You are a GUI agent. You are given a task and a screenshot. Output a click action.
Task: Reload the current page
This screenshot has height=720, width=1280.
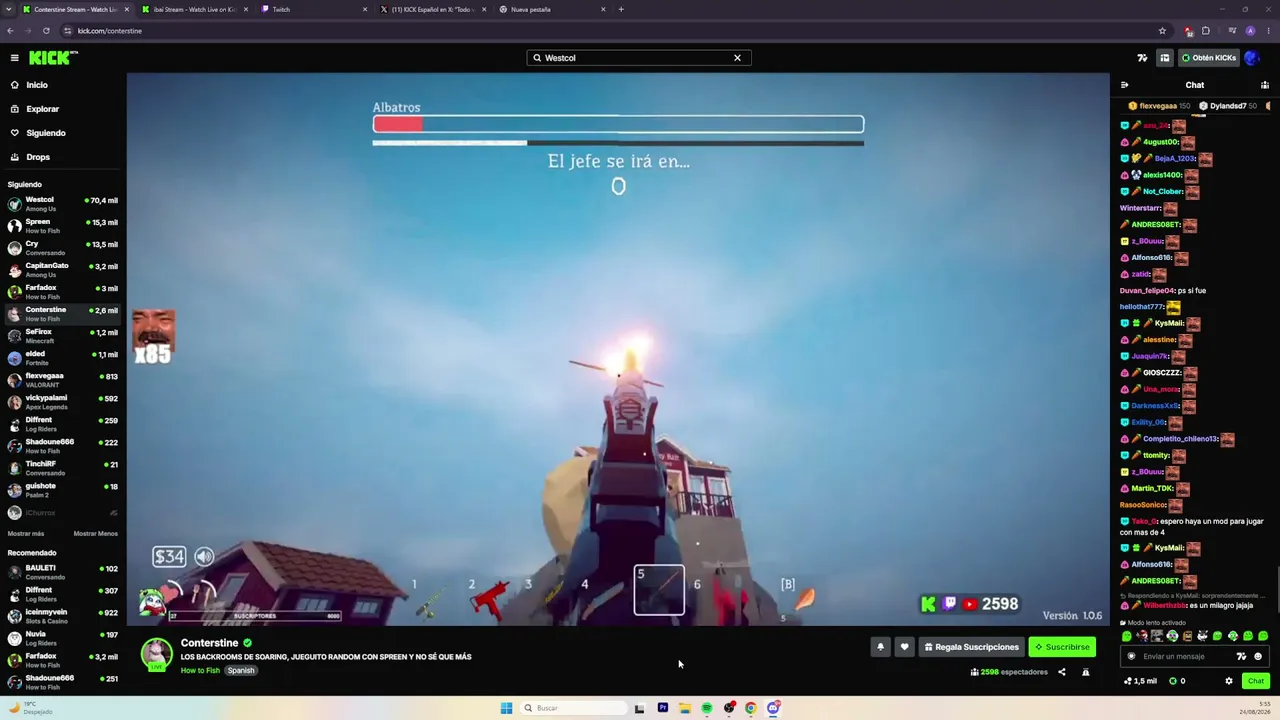click(46, 31)
